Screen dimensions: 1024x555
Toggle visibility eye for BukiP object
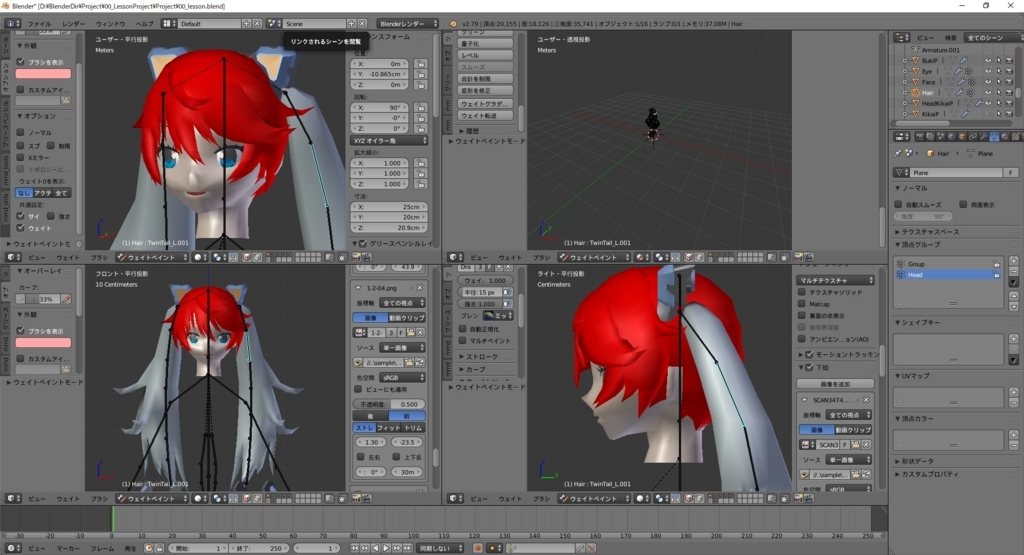pyautogui.click(x=987, y=61)
